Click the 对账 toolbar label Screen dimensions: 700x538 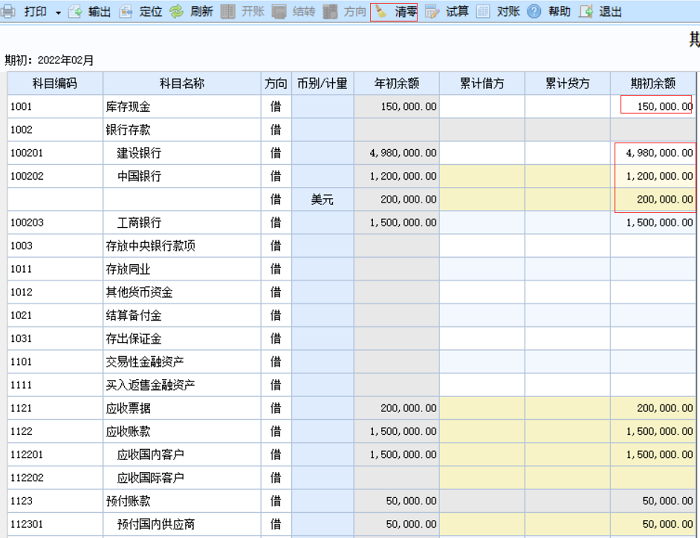pyautogui.click(x=508, y=12)
